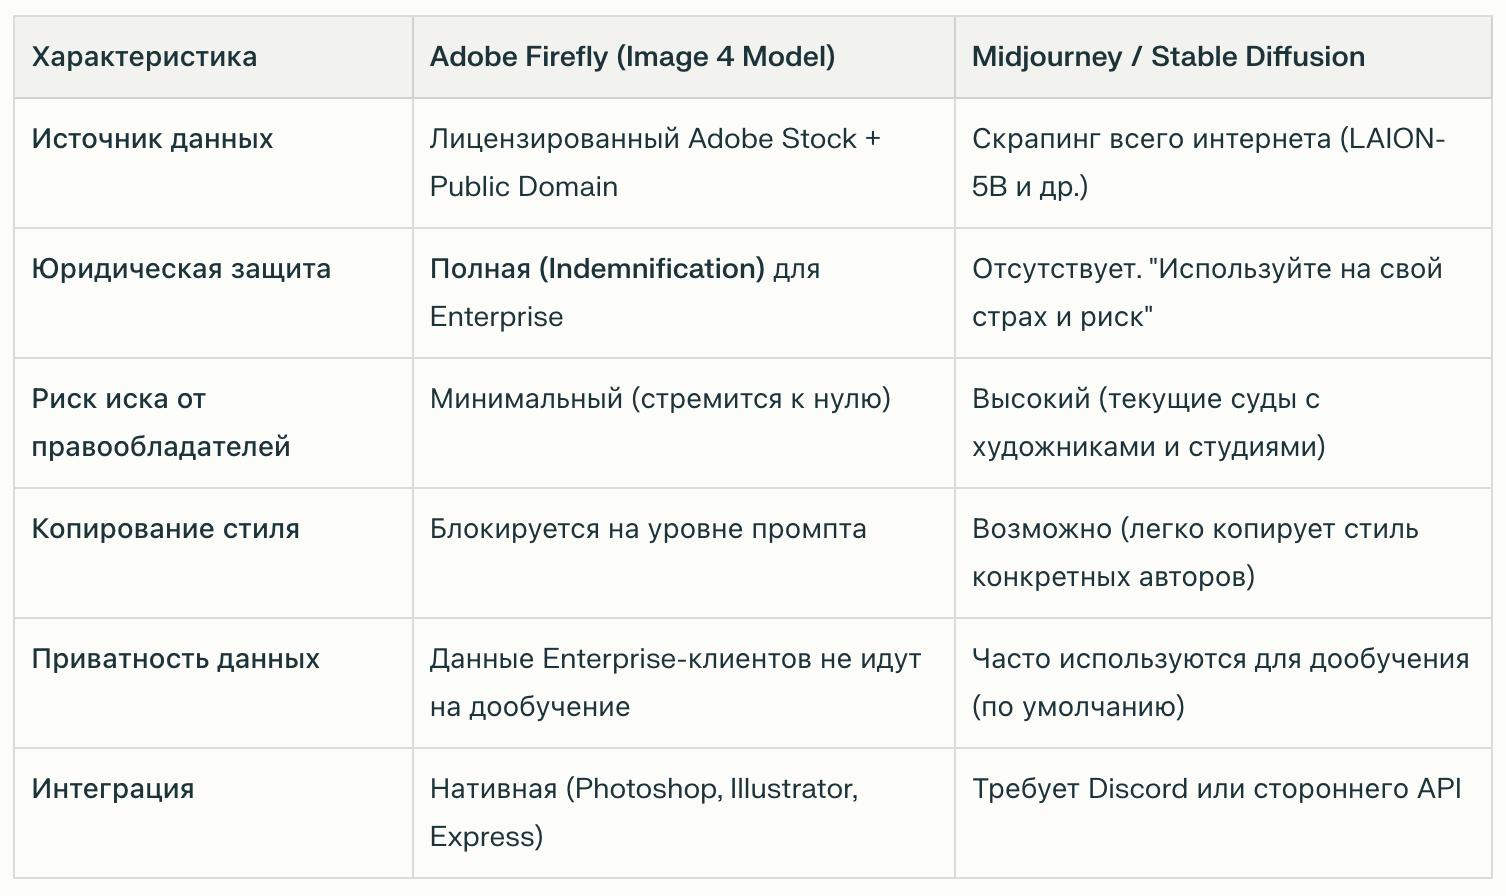
Task: Click the 'Скрапинг всего интернета' cell
Action: 1207,162
